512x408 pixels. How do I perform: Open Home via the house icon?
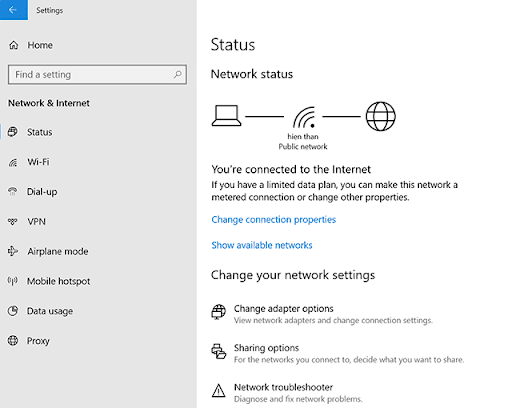click(x=14, y=45)
